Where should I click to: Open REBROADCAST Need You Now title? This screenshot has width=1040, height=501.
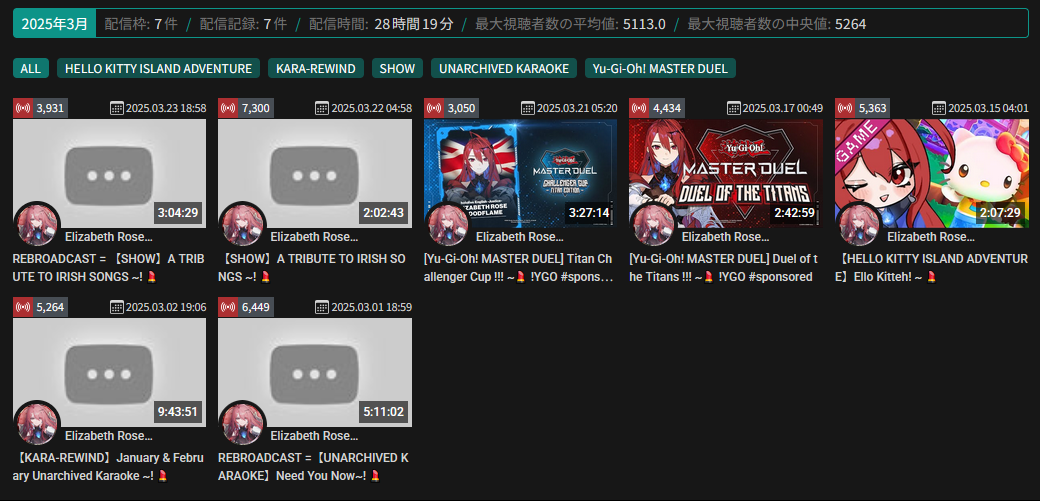click(314, 466)
